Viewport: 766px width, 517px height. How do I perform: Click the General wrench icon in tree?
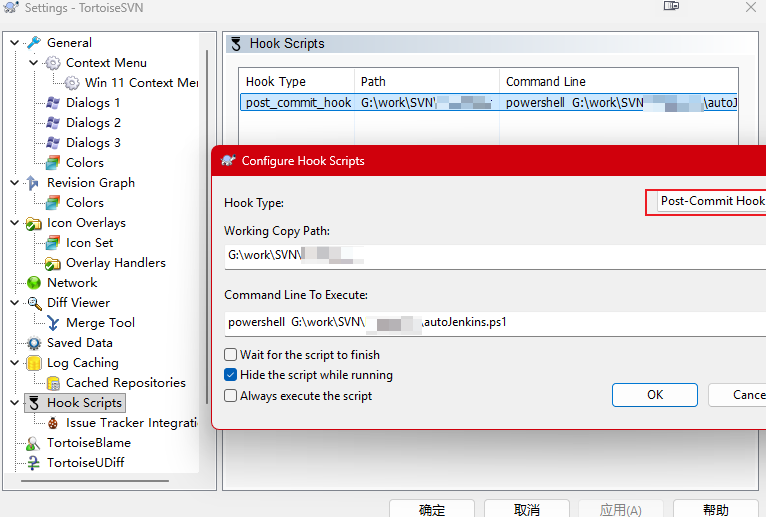pyautogui.click(x=34, y=43)
